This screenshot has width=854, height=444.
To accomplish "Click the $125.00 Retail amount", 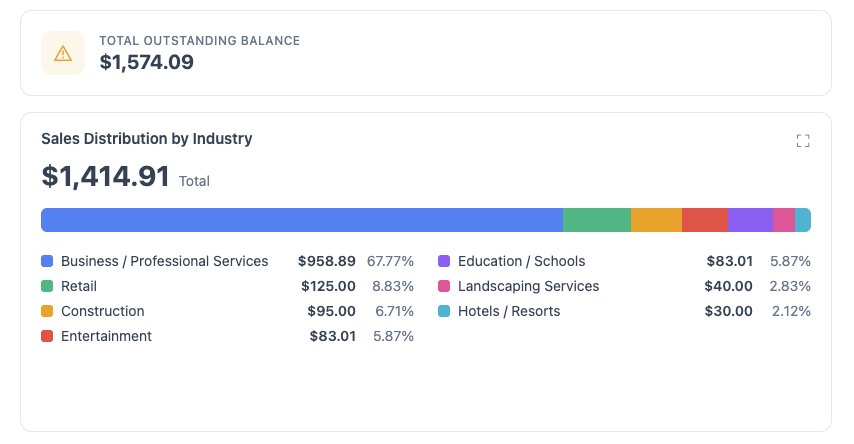I will 328,287.
